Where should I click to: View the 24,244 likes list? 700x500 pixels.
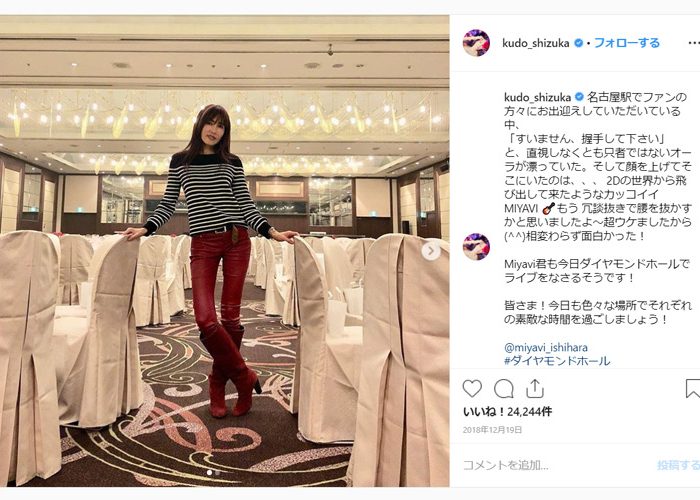pos(508,412)
